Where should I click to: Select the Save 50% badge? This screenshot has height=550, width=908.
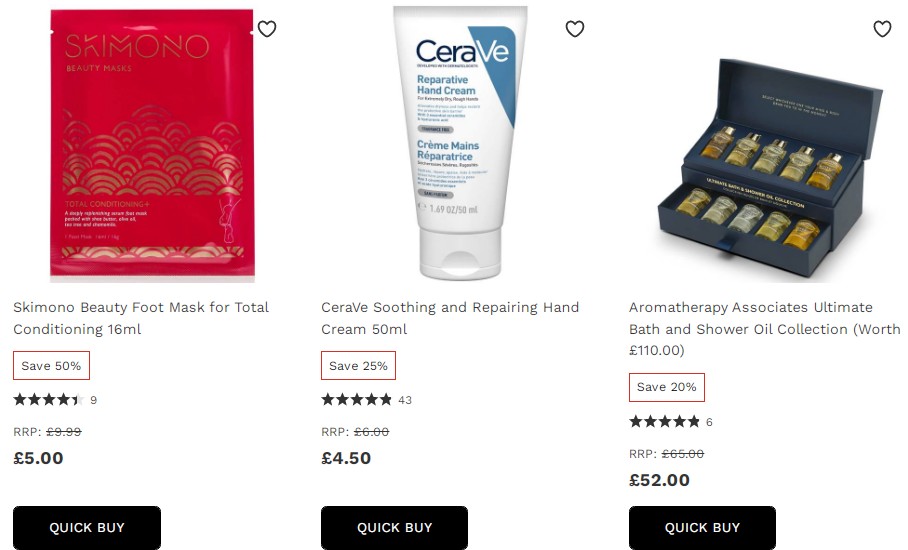click(x=52, y=365)
